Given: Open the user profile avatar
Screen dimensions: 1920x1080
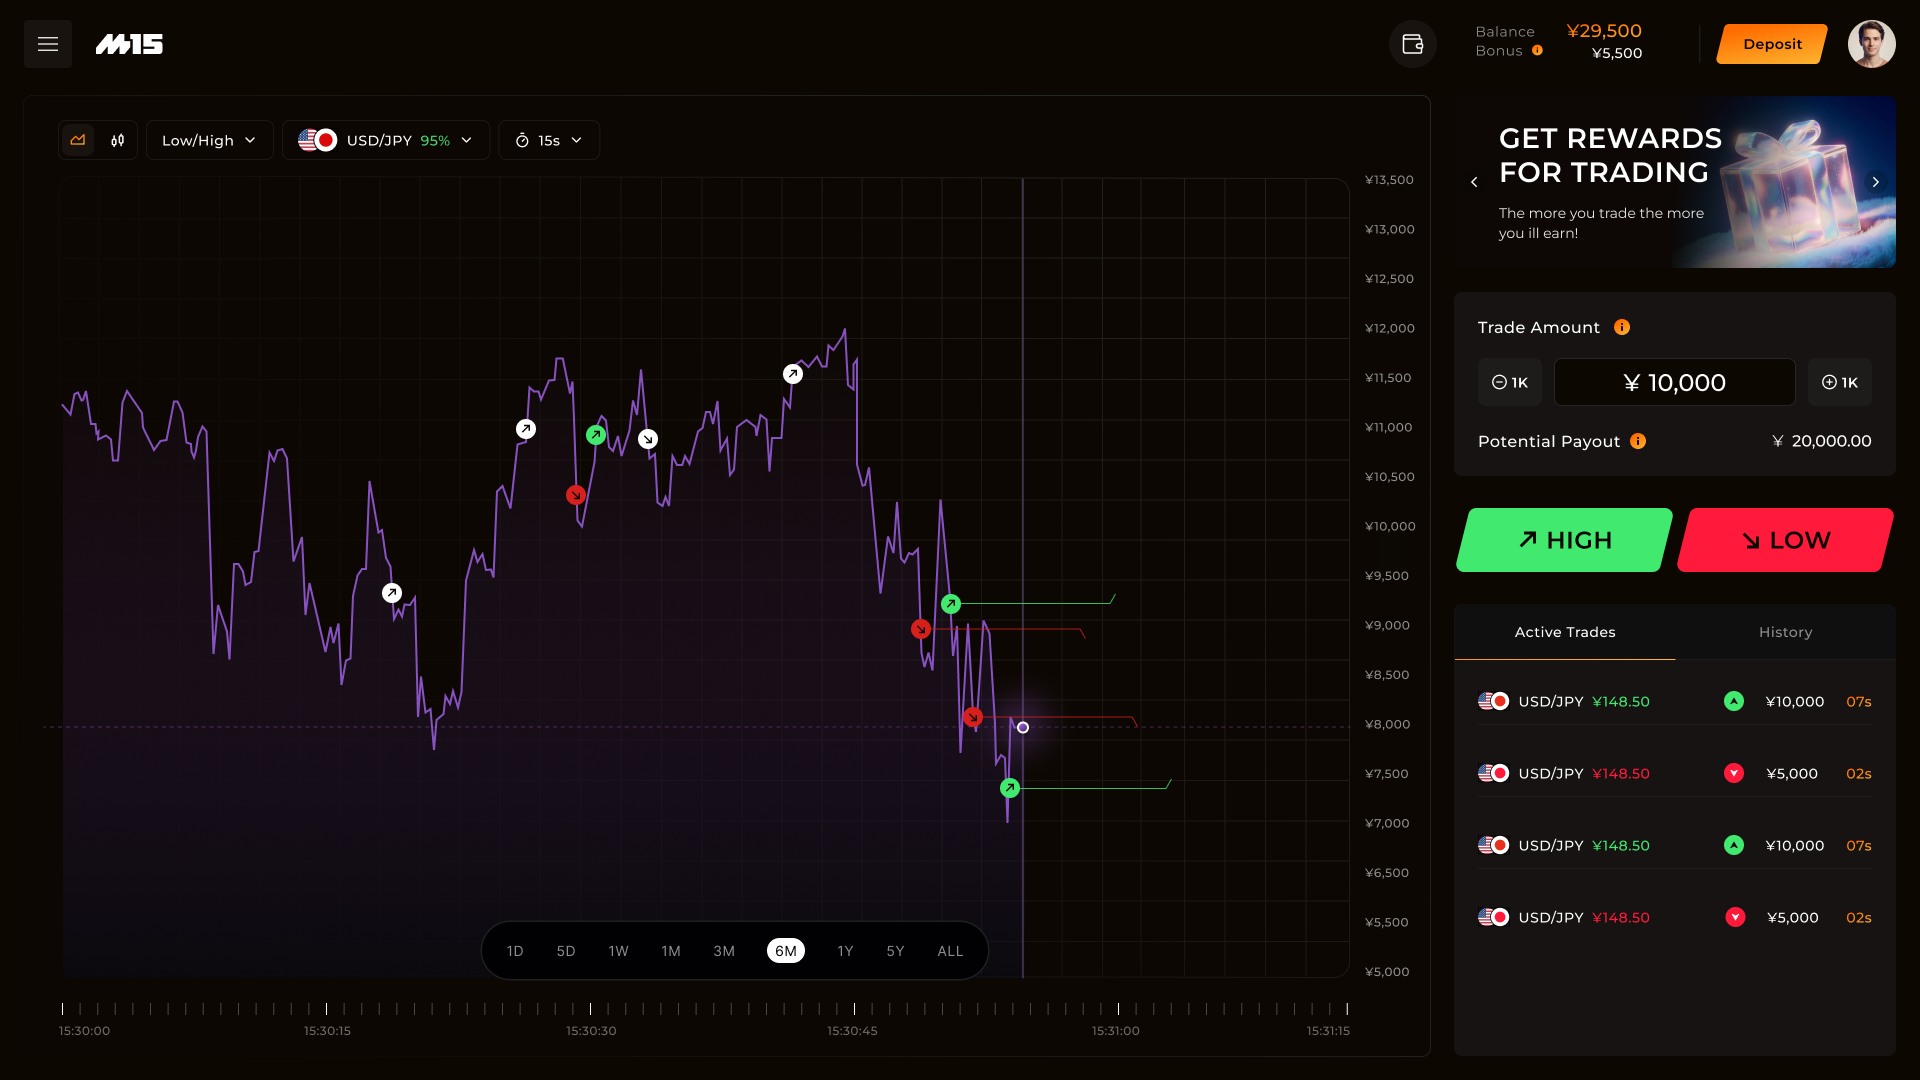Looking at the screenshot, I should [1871, 44].
